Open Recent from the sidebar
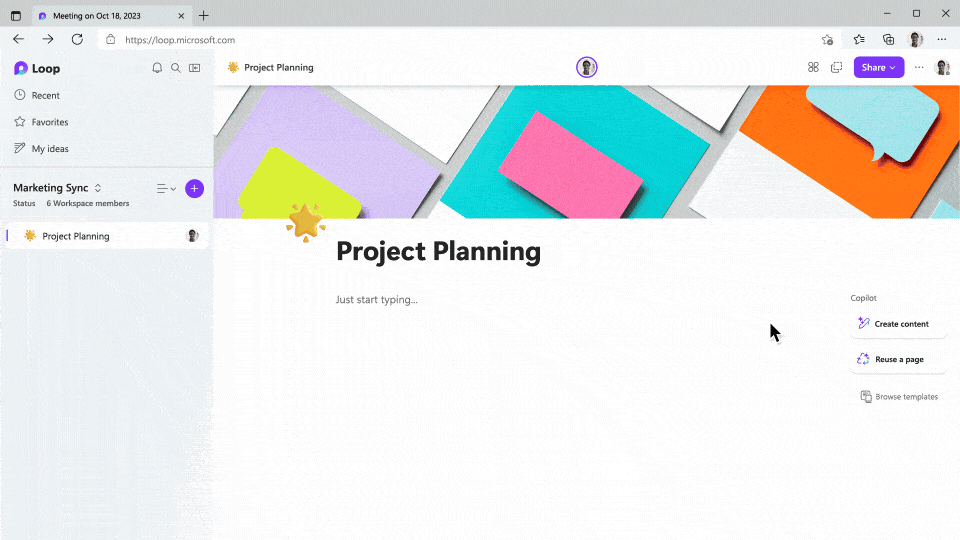Image resolution: width=960 pixels, height=540 pixels. pyautogui.click(x=45, y=95)
